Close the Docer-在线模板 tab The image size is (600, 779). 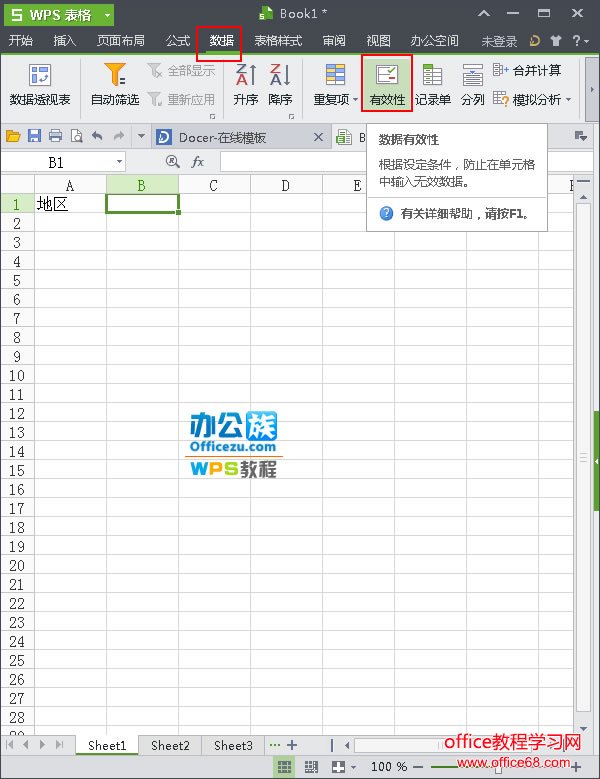(x=318, y=137)
